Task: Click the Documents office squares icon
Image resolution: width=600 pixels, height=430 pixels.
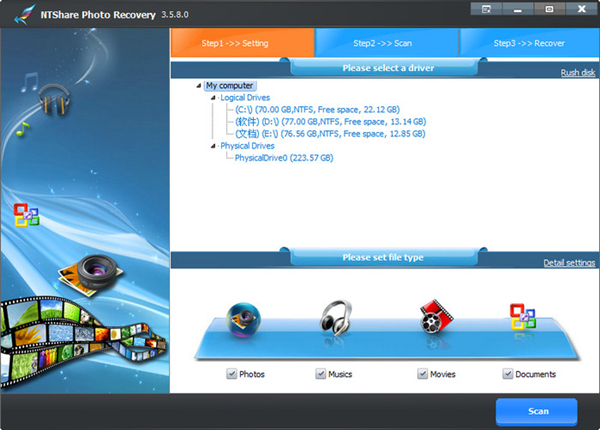Action: [x=523, y=317]
